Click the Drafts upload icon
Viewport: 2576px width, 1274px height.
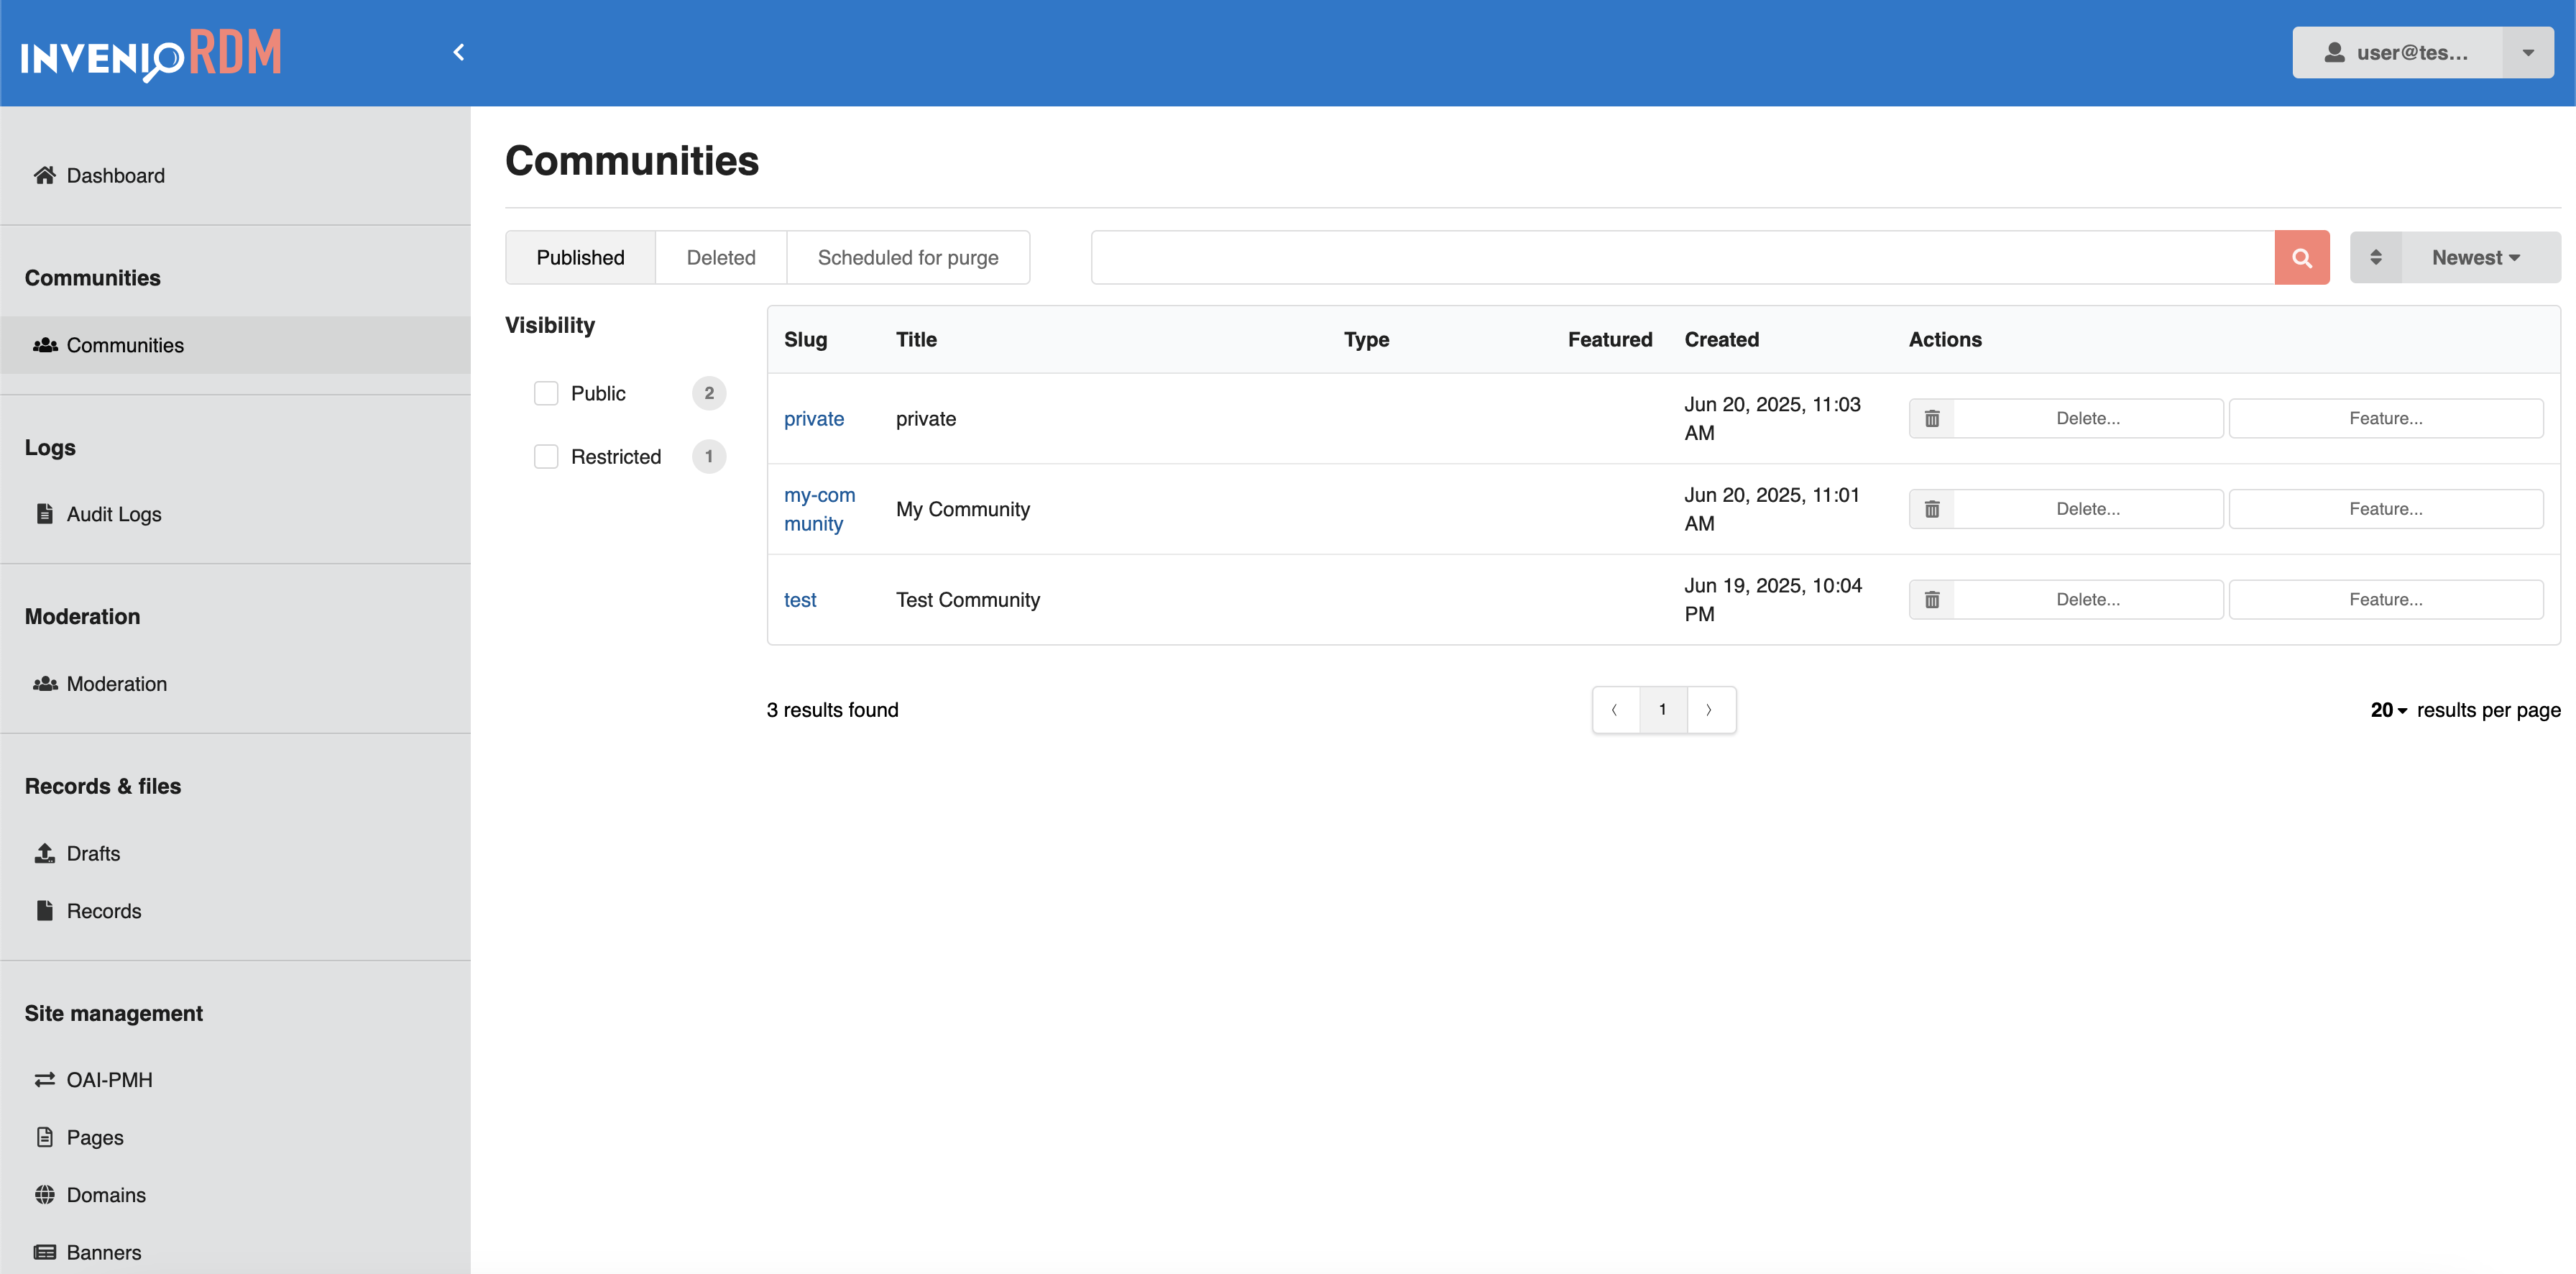44,853
